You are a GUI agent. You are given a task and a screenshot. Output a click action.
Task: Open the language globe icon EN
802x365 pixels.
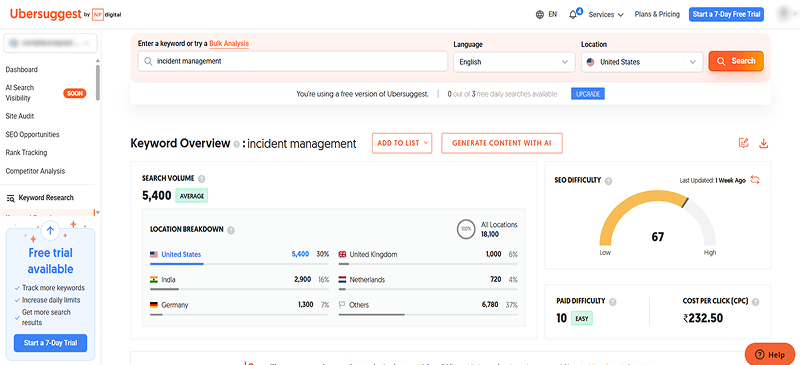(x=546, y=14)
